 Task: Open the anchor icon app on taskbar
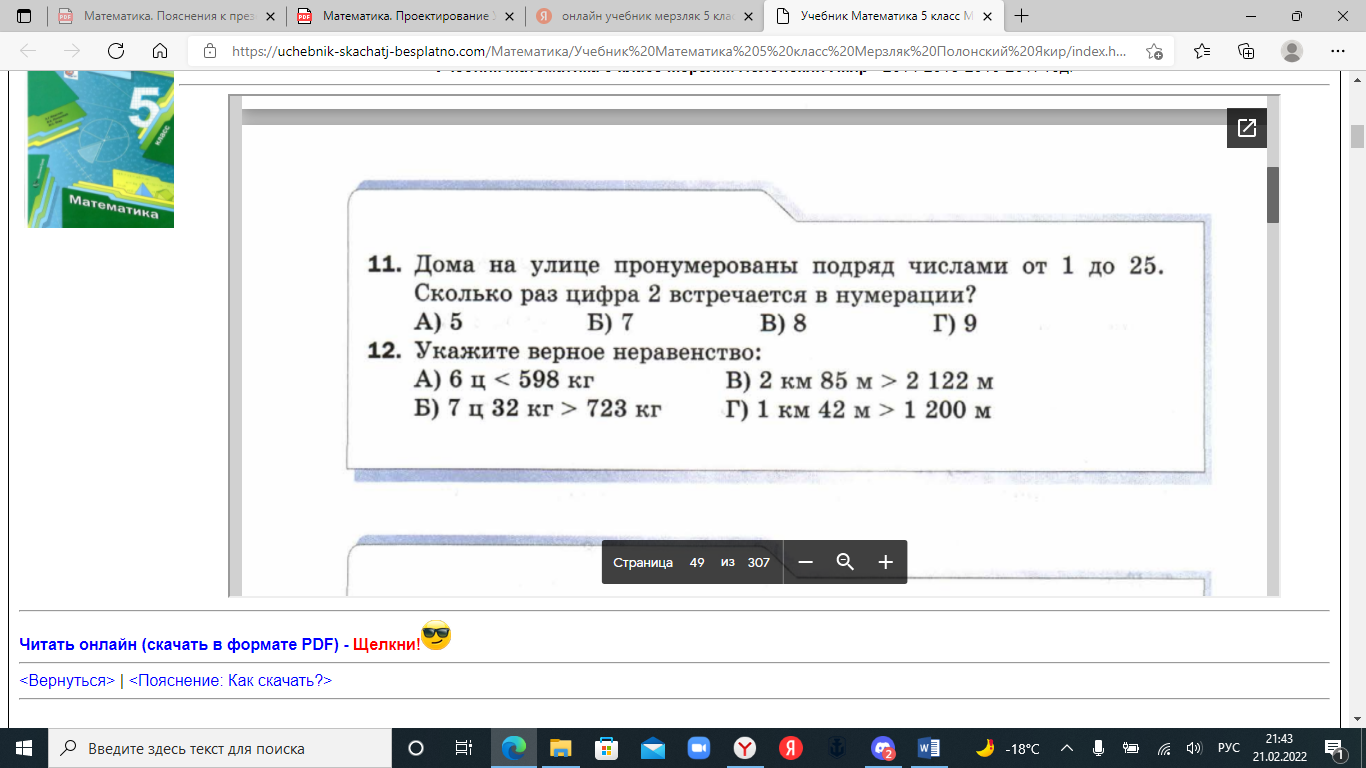[837, 748]
